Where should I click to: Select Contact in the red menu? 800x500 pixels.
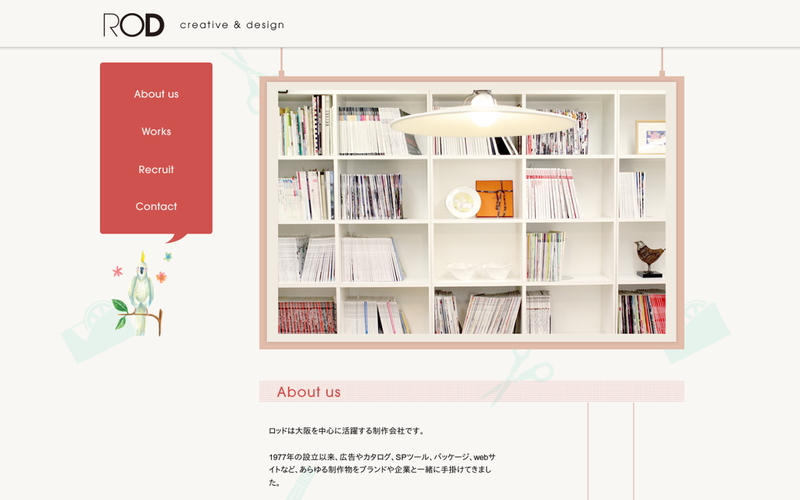(x=156, y=207)
